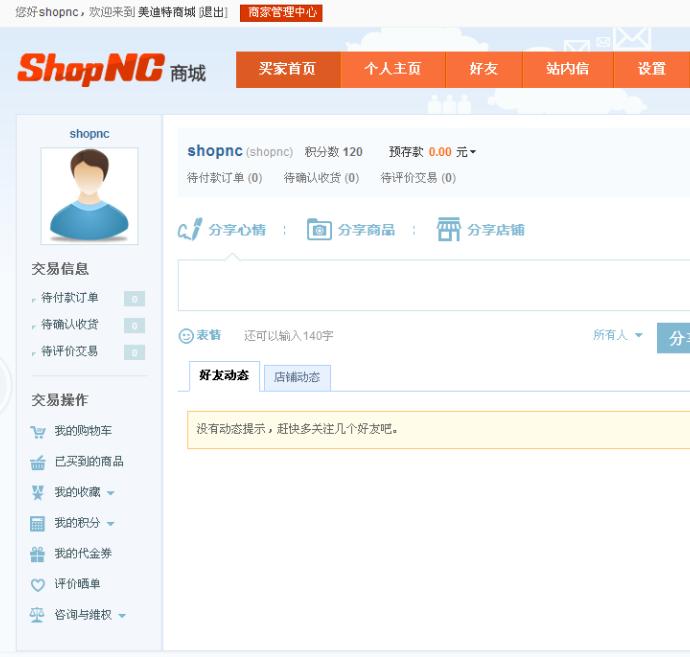Open the 预存款 元 dropdown arrow
The width and height of the screenshot is (690, 657).
click(473, 152)
